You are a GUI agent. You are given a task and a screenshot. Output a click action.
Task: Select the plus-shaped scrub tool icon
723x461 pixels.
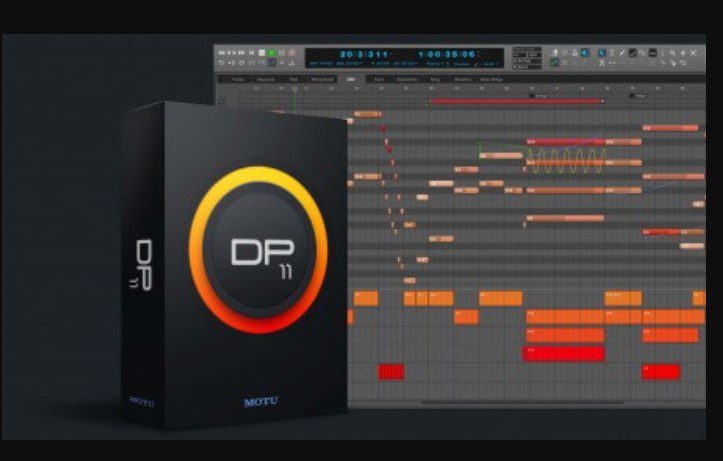coord(683,53)
